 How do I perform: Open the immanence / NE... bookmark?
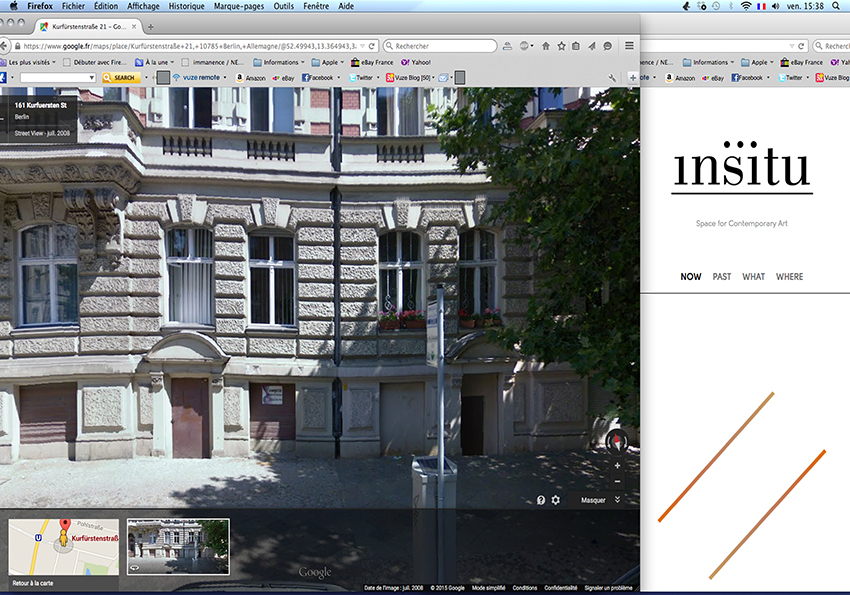coord(212,62)
